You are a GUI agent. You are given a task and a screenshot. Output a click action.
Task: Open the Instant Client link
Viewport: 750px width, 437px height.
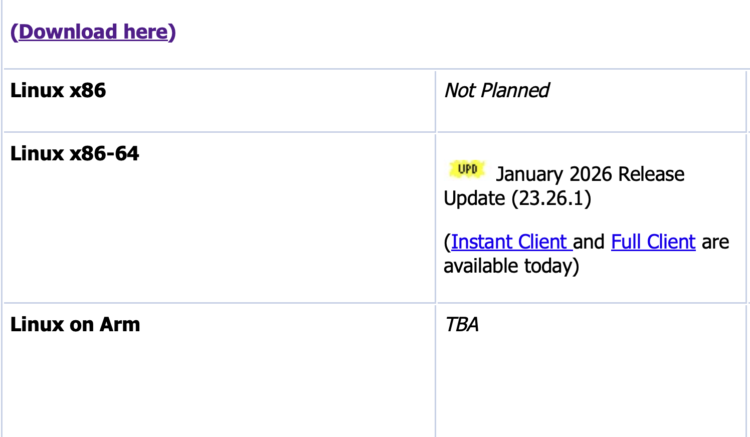510,242
